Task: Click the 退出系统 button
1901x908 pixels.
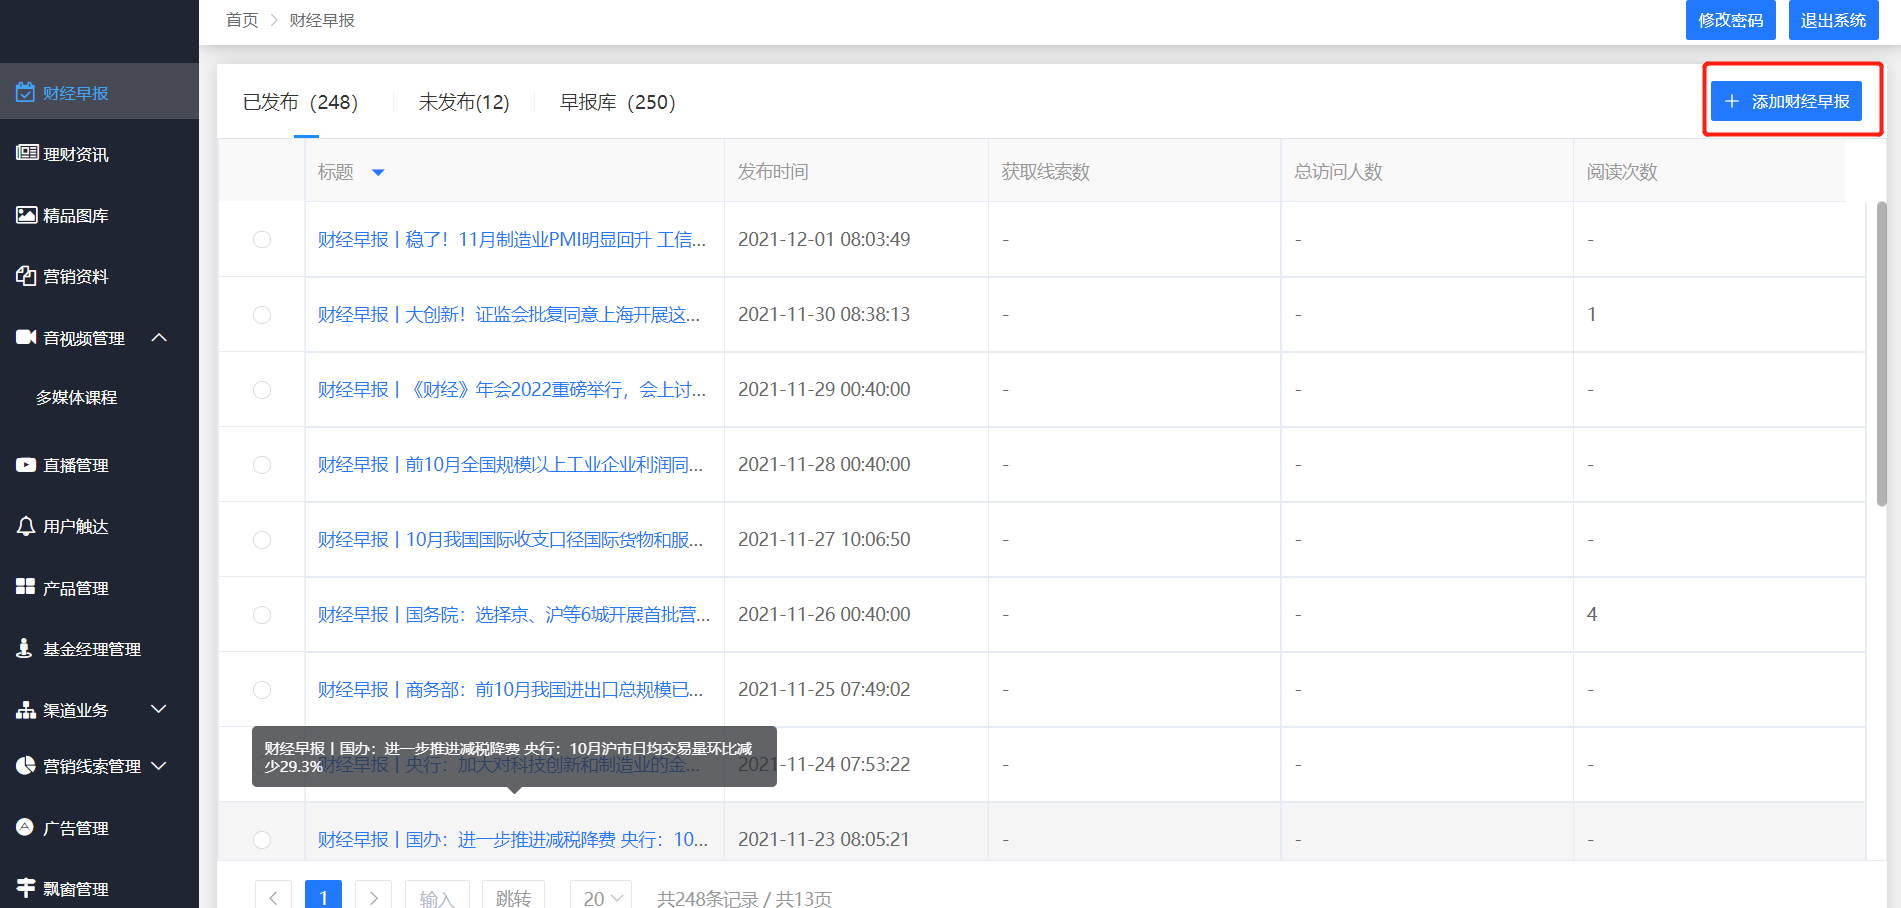Action: (1833, 20)
